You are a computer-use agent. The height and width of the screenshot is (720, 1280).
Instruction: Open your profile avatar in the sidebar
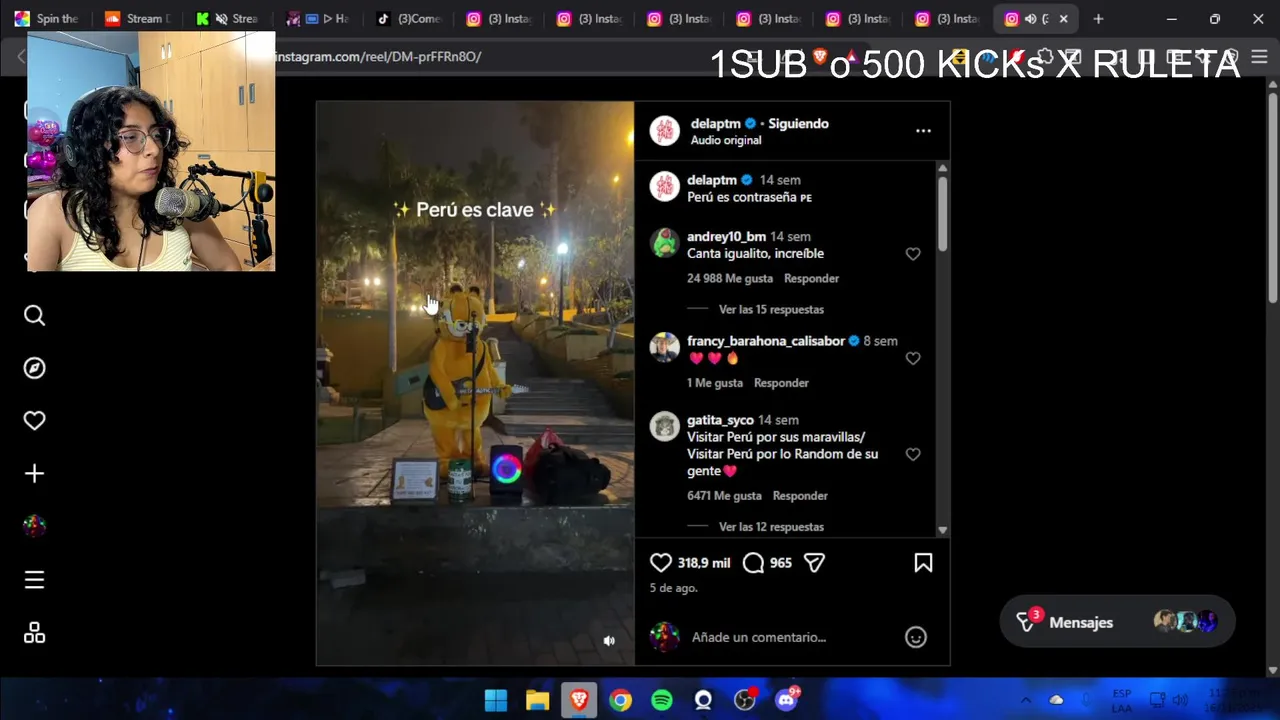point(34,526)
